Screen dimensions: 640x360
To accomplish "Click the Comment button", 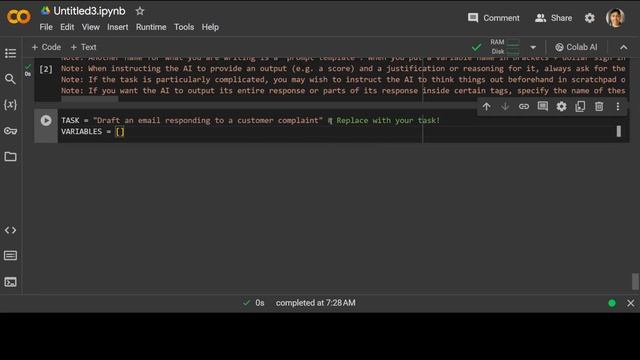I will (x=493, y=18).
